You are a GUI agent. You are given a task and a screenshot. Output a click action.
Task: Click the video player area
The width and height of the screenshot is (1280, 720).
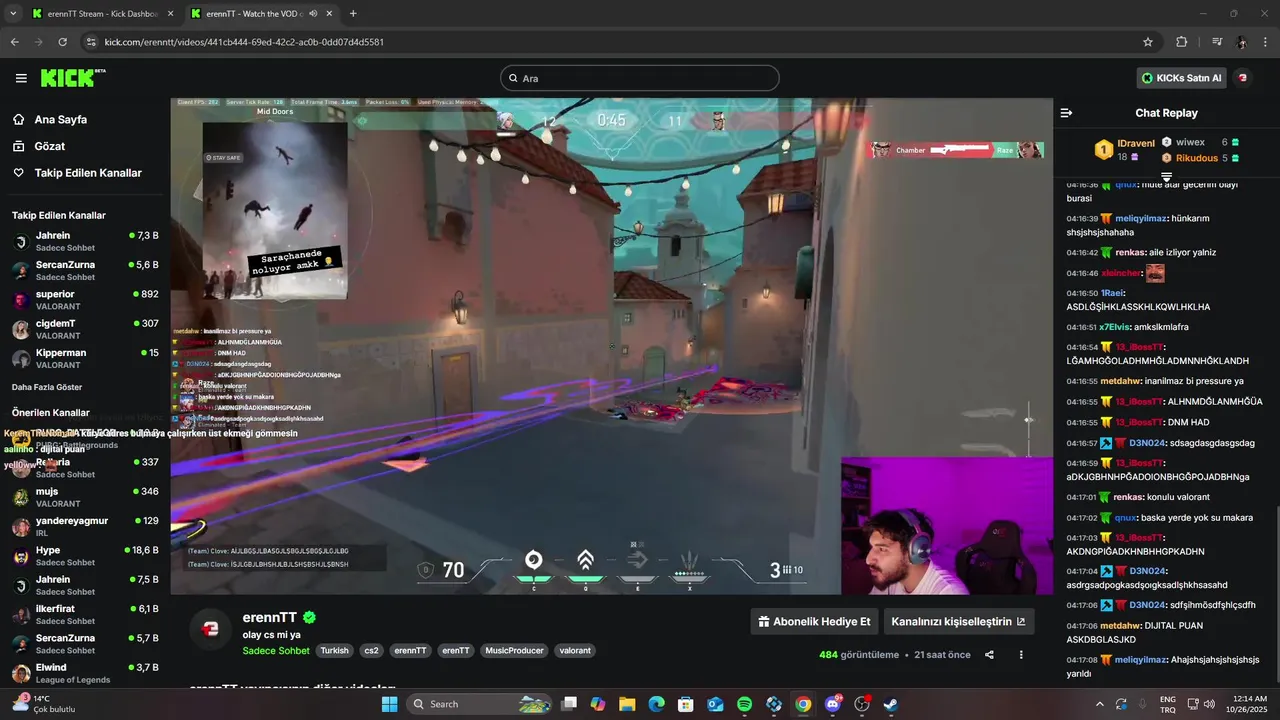(x=611, y=346)
